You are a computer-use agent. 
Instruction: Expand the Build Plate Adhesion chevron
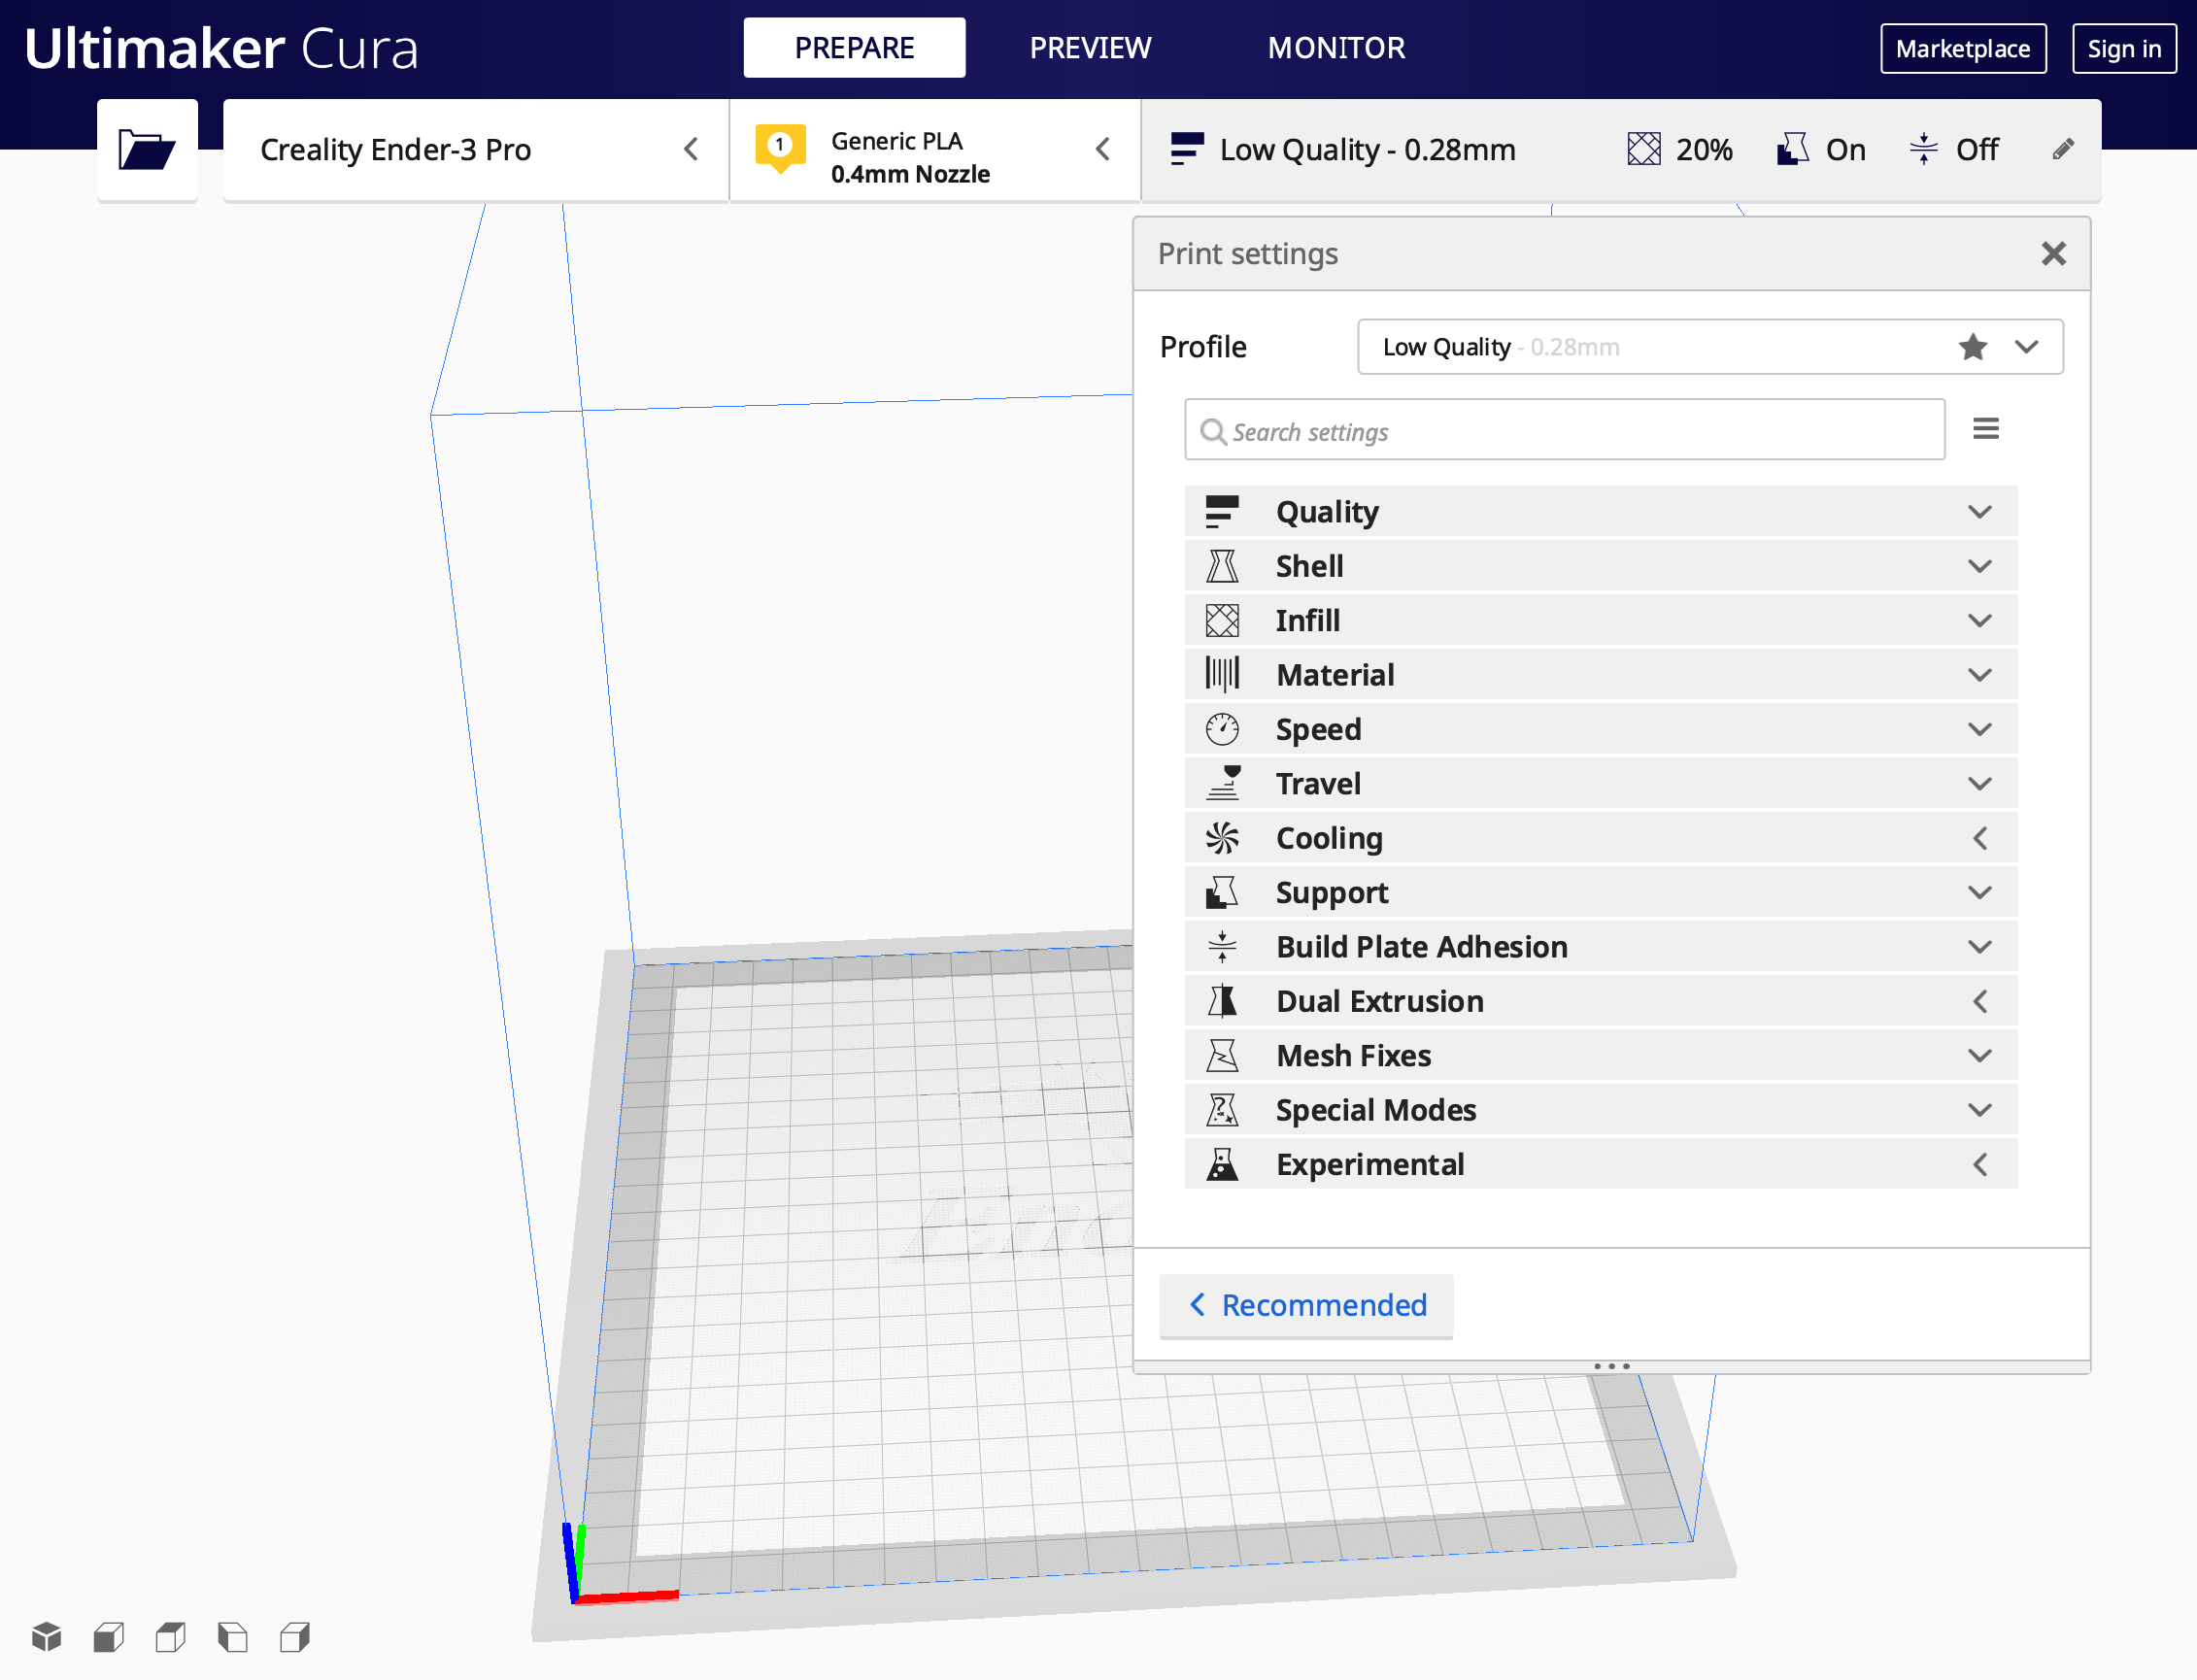click(1979, 947)
